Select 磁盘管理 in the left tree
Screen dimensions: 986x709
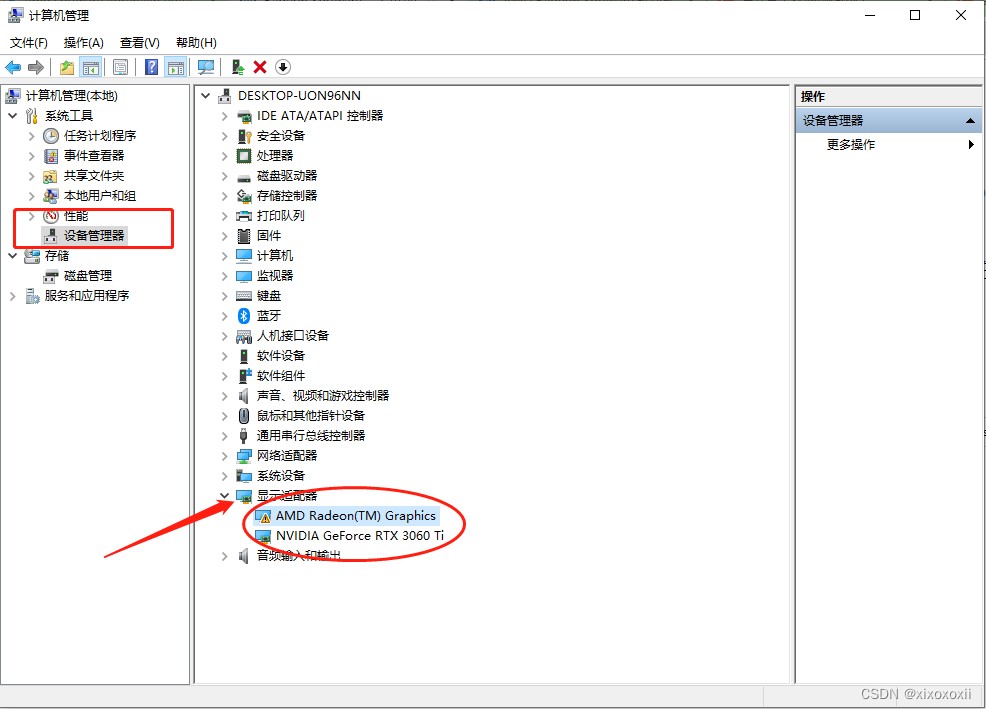tap(88, 276)
